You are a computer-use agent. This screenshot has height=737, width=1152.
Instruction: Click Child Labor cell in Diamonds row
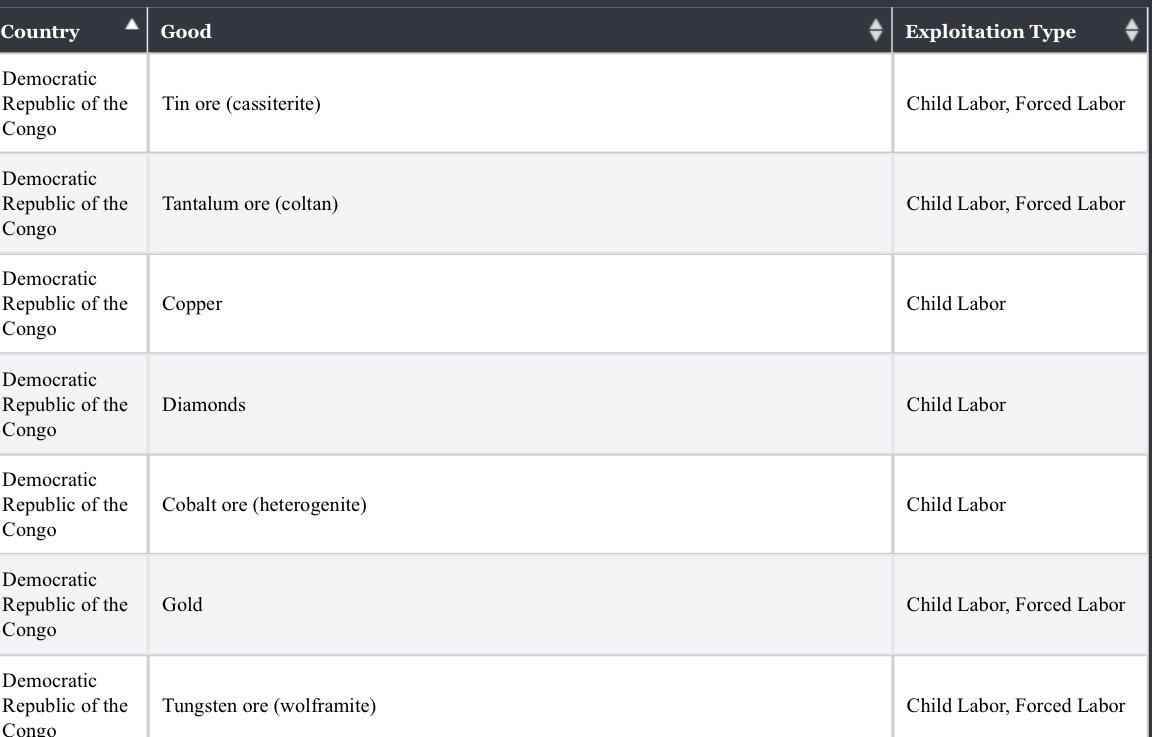(x=956, y=404)
